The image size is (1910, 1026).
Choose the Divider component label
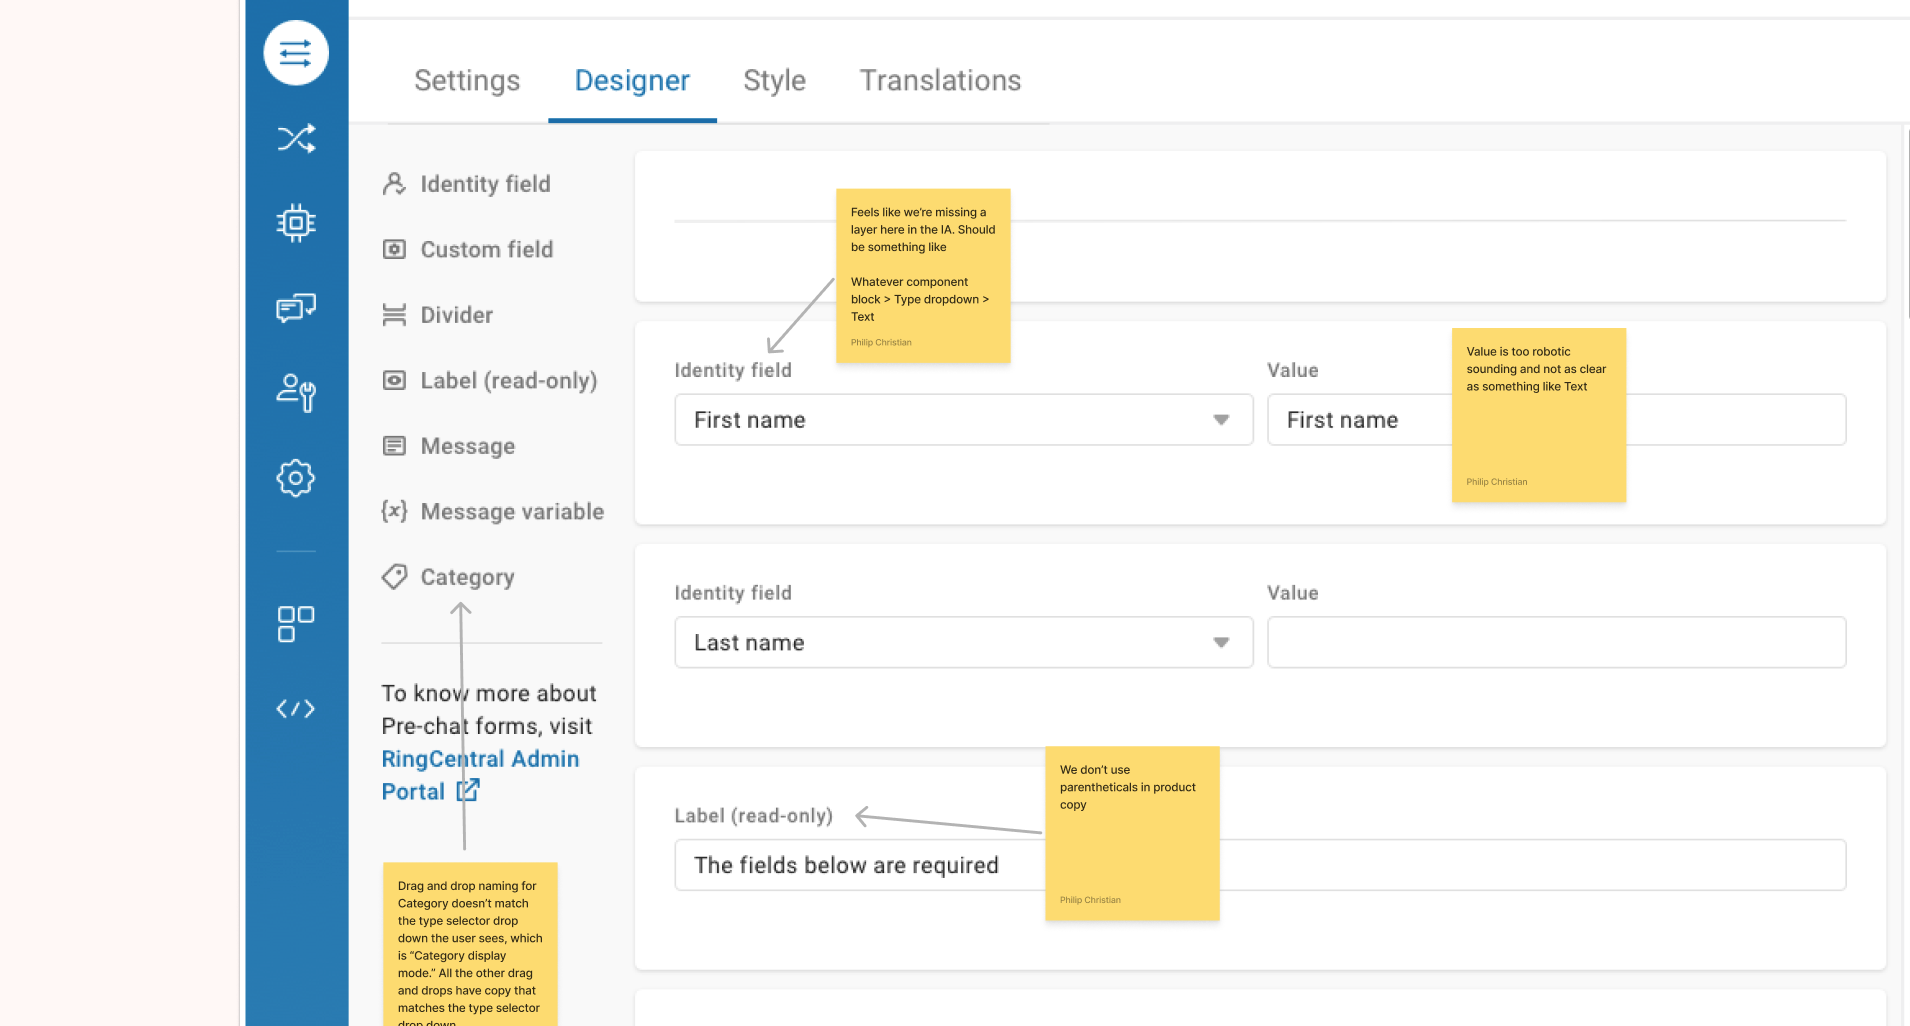tap(457, 315)
